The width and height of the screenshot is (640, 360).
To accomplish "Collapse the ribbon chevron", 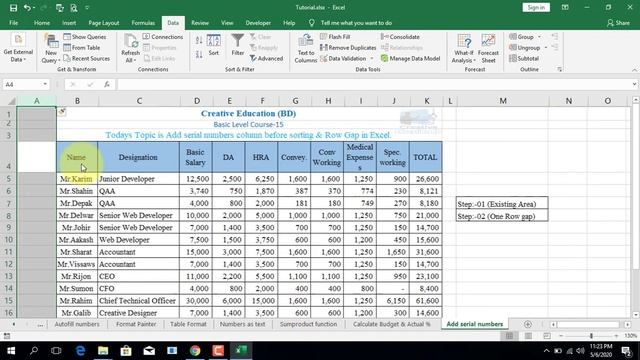I will point(634,70).
